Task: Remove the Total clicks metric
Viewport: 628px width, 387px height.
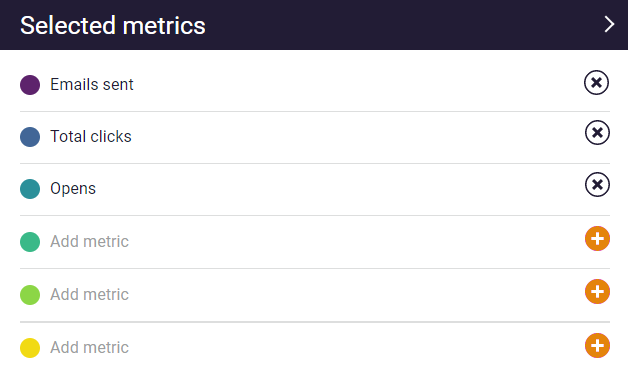Action: click(x=597, y=132)
